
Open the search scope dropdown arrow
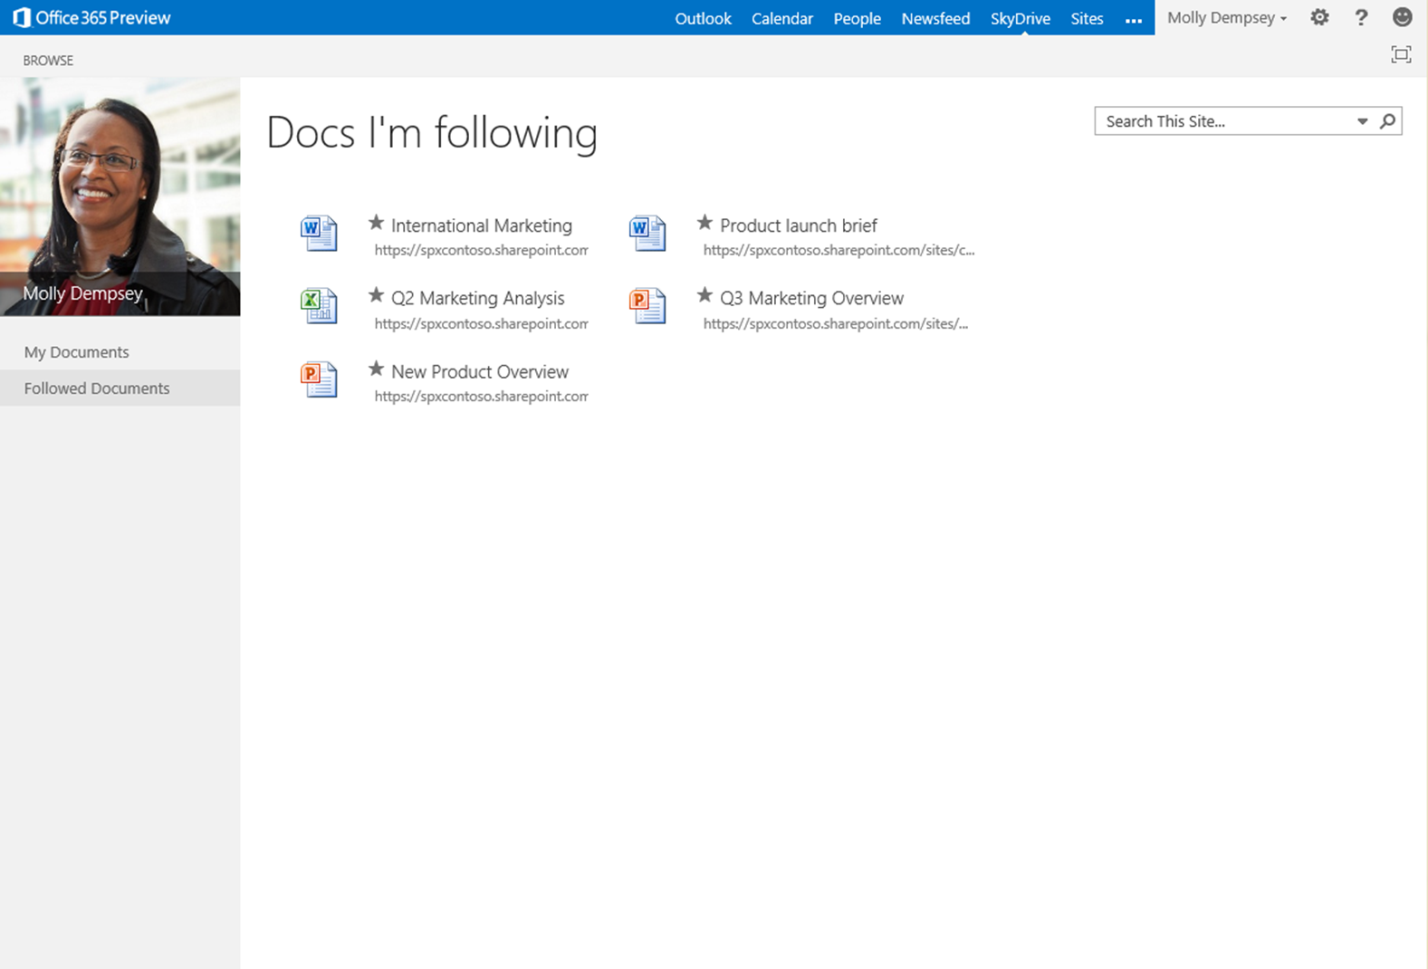[x=1362, y=121]
